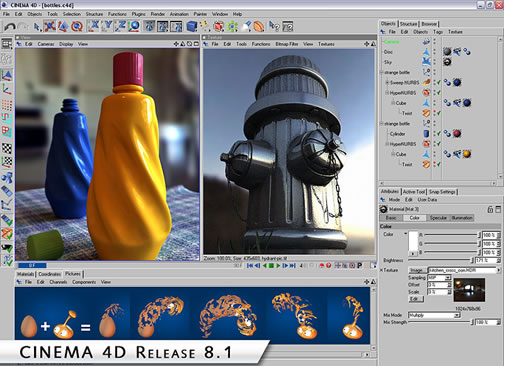Click the help window icon in the toolbar

288,26
